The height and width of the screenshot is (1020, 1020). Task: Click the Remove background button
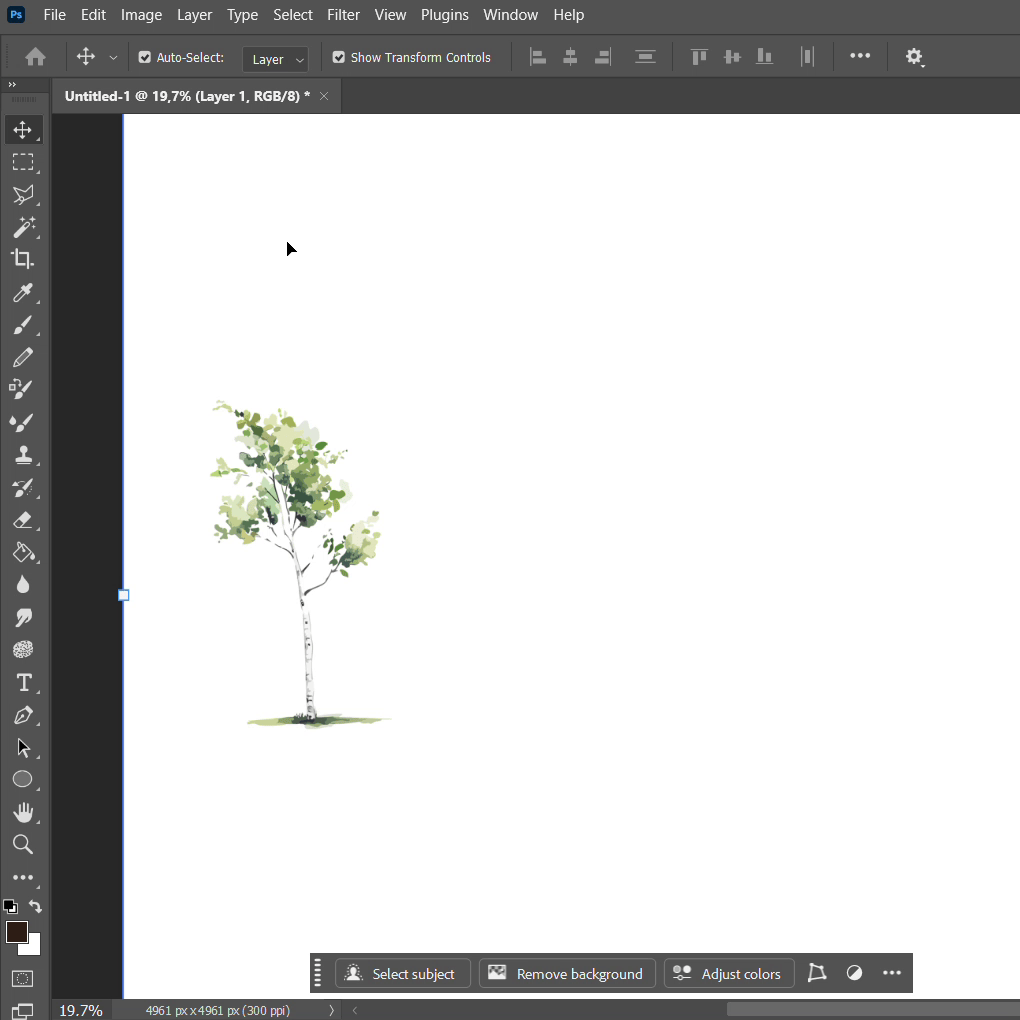567,974
